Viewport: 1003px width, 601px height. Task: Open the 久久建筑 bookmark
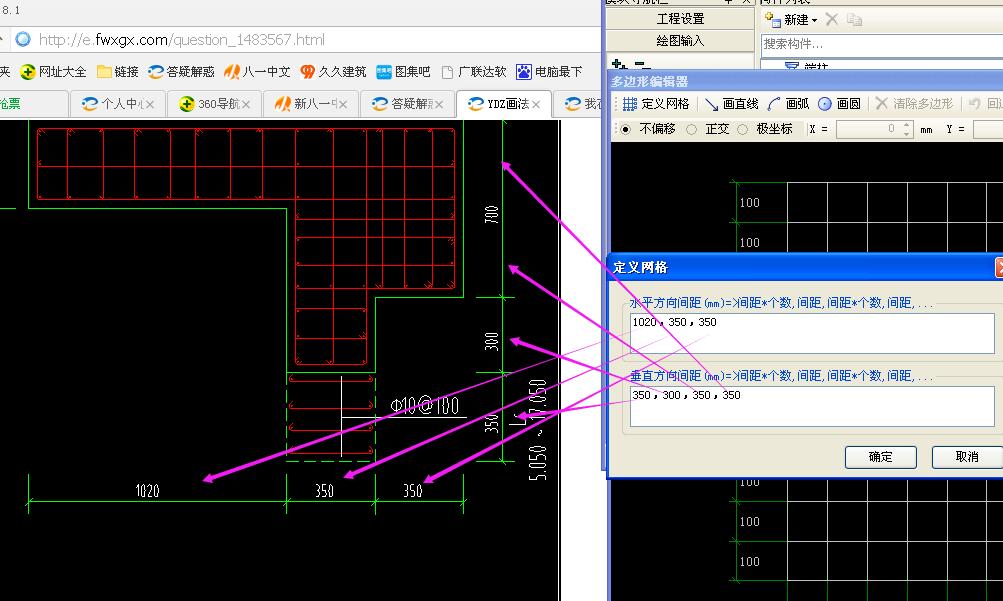[333, 72]
